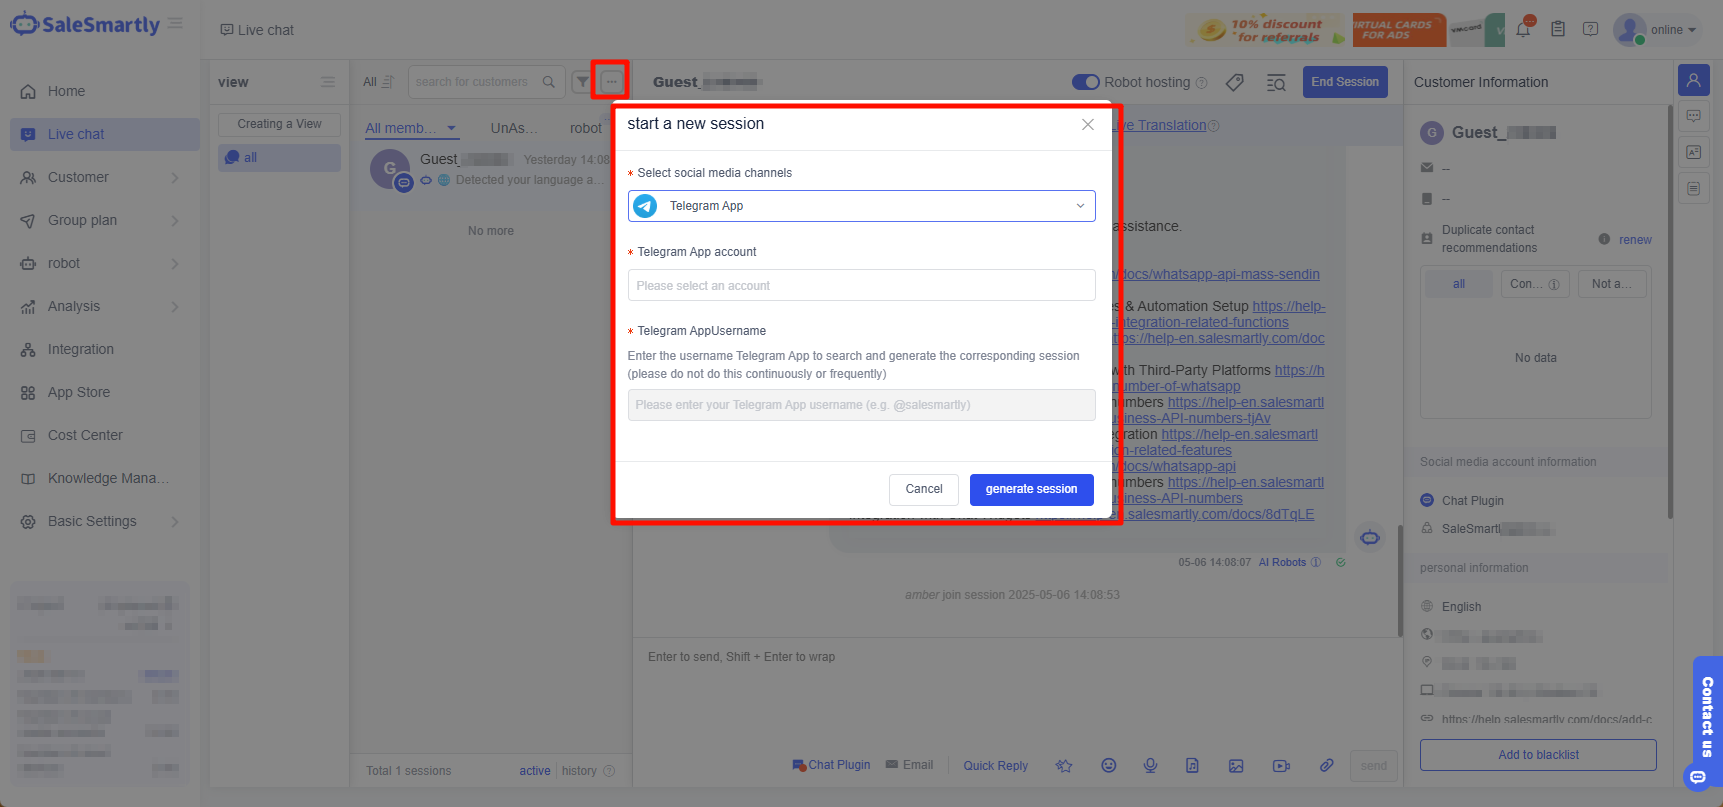1723x807 pixels.
Task: Click Creating a View button
Action: (x=279, y=124)
